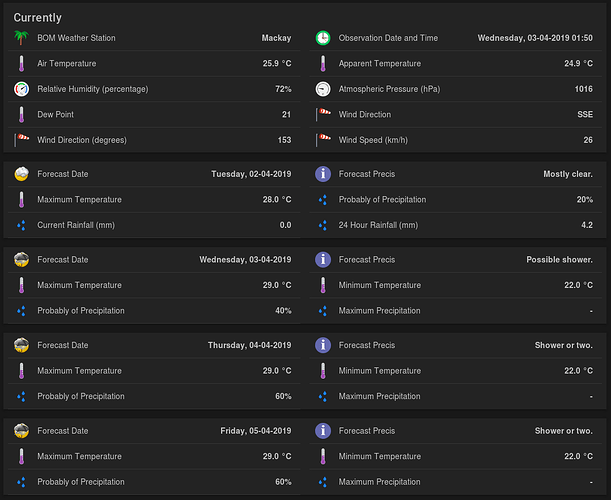
Task: Click the Relative Humidity gauge icon
Action: 21,89
